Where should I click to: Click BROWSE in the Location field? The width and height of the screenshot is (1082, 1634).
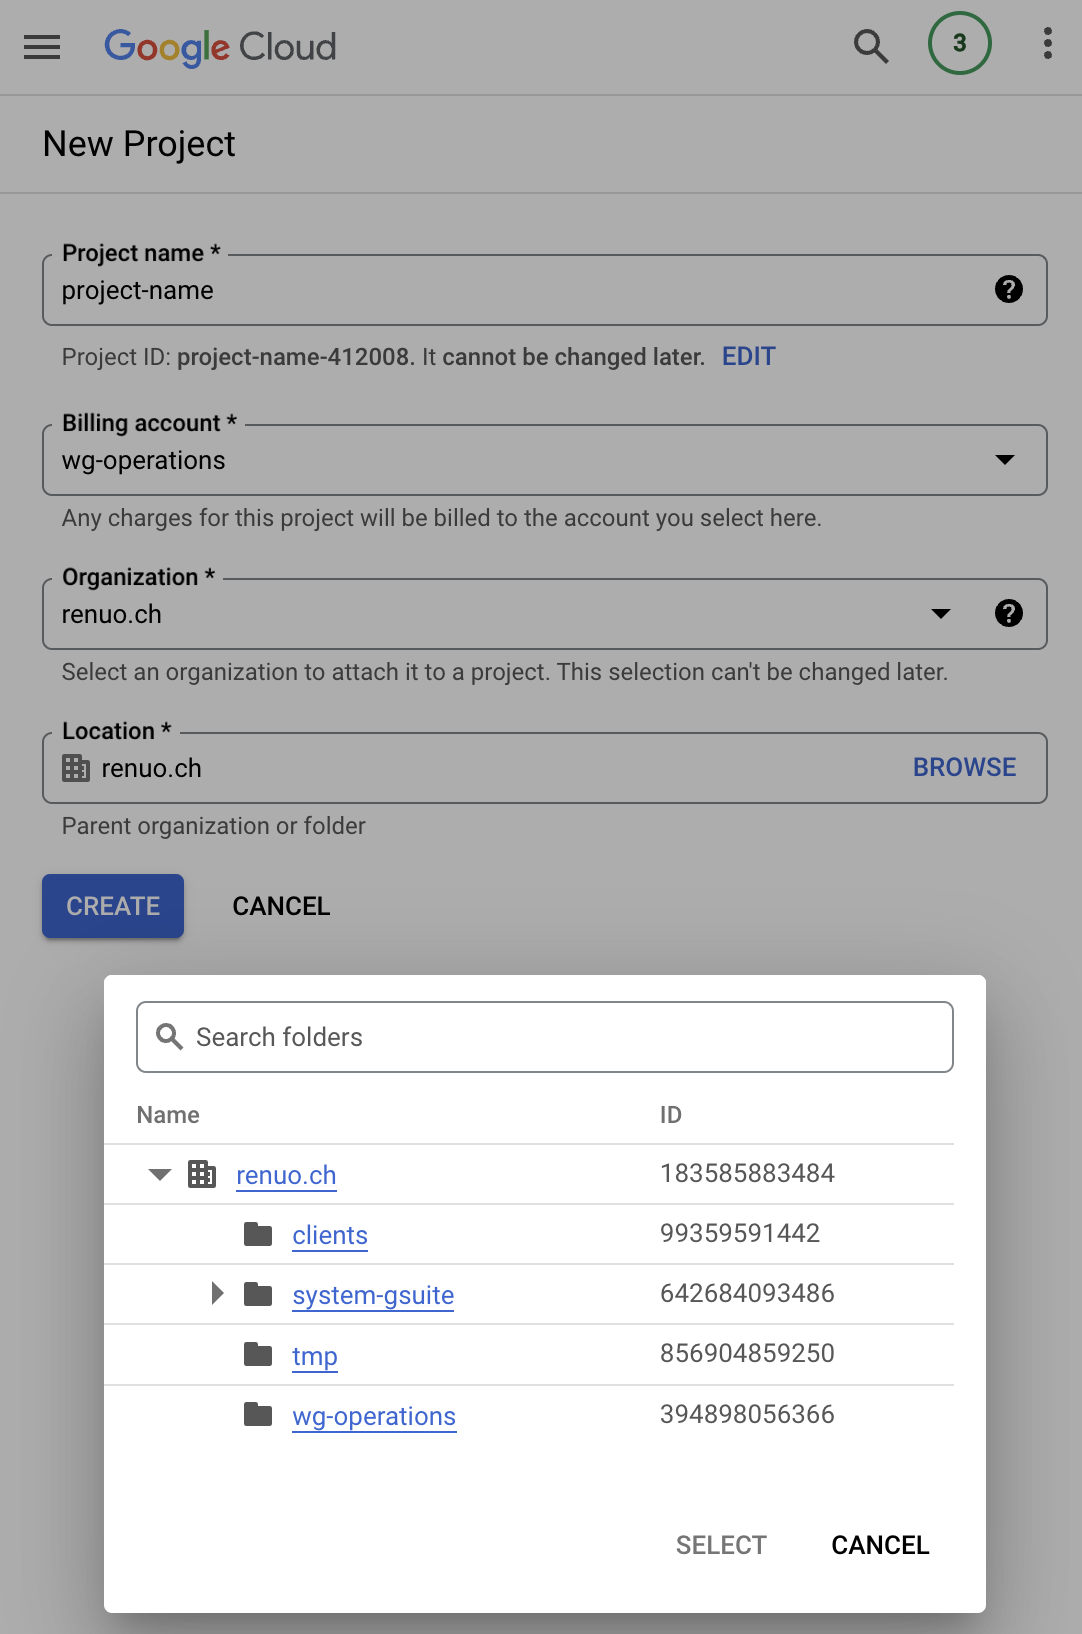(965, 767)
